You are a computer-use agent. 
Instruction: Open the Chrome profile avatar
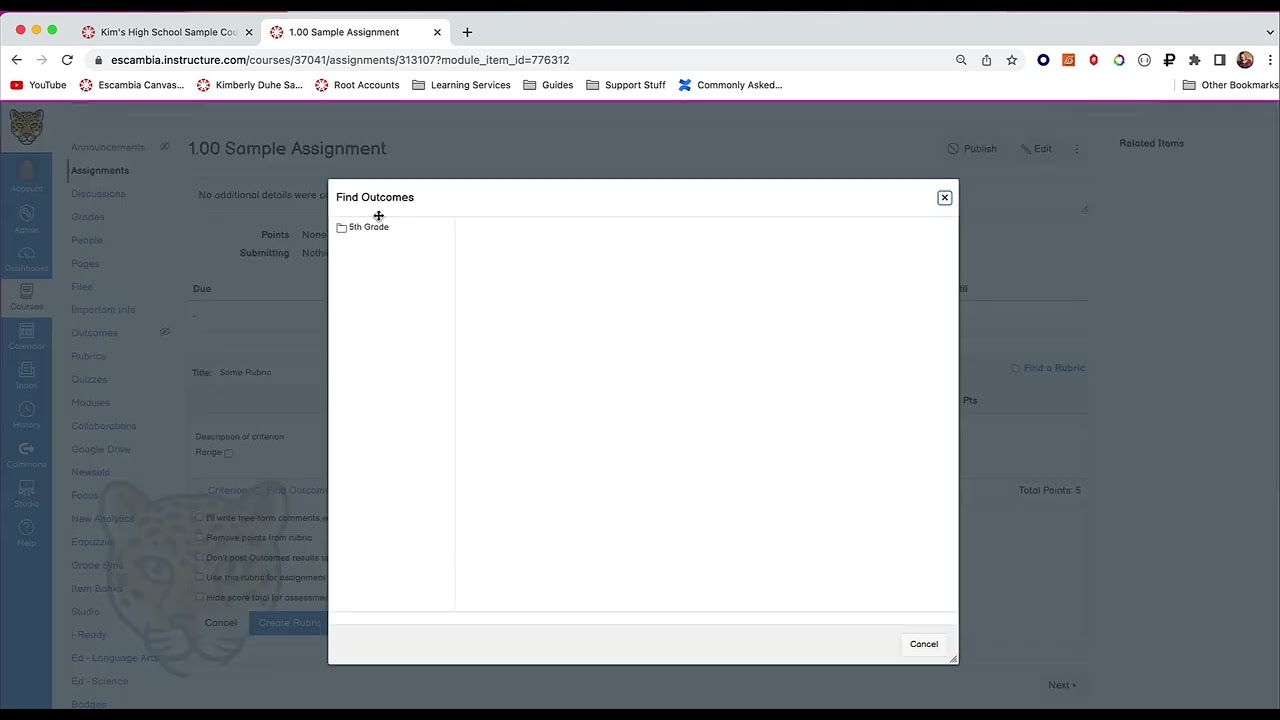1245,60
